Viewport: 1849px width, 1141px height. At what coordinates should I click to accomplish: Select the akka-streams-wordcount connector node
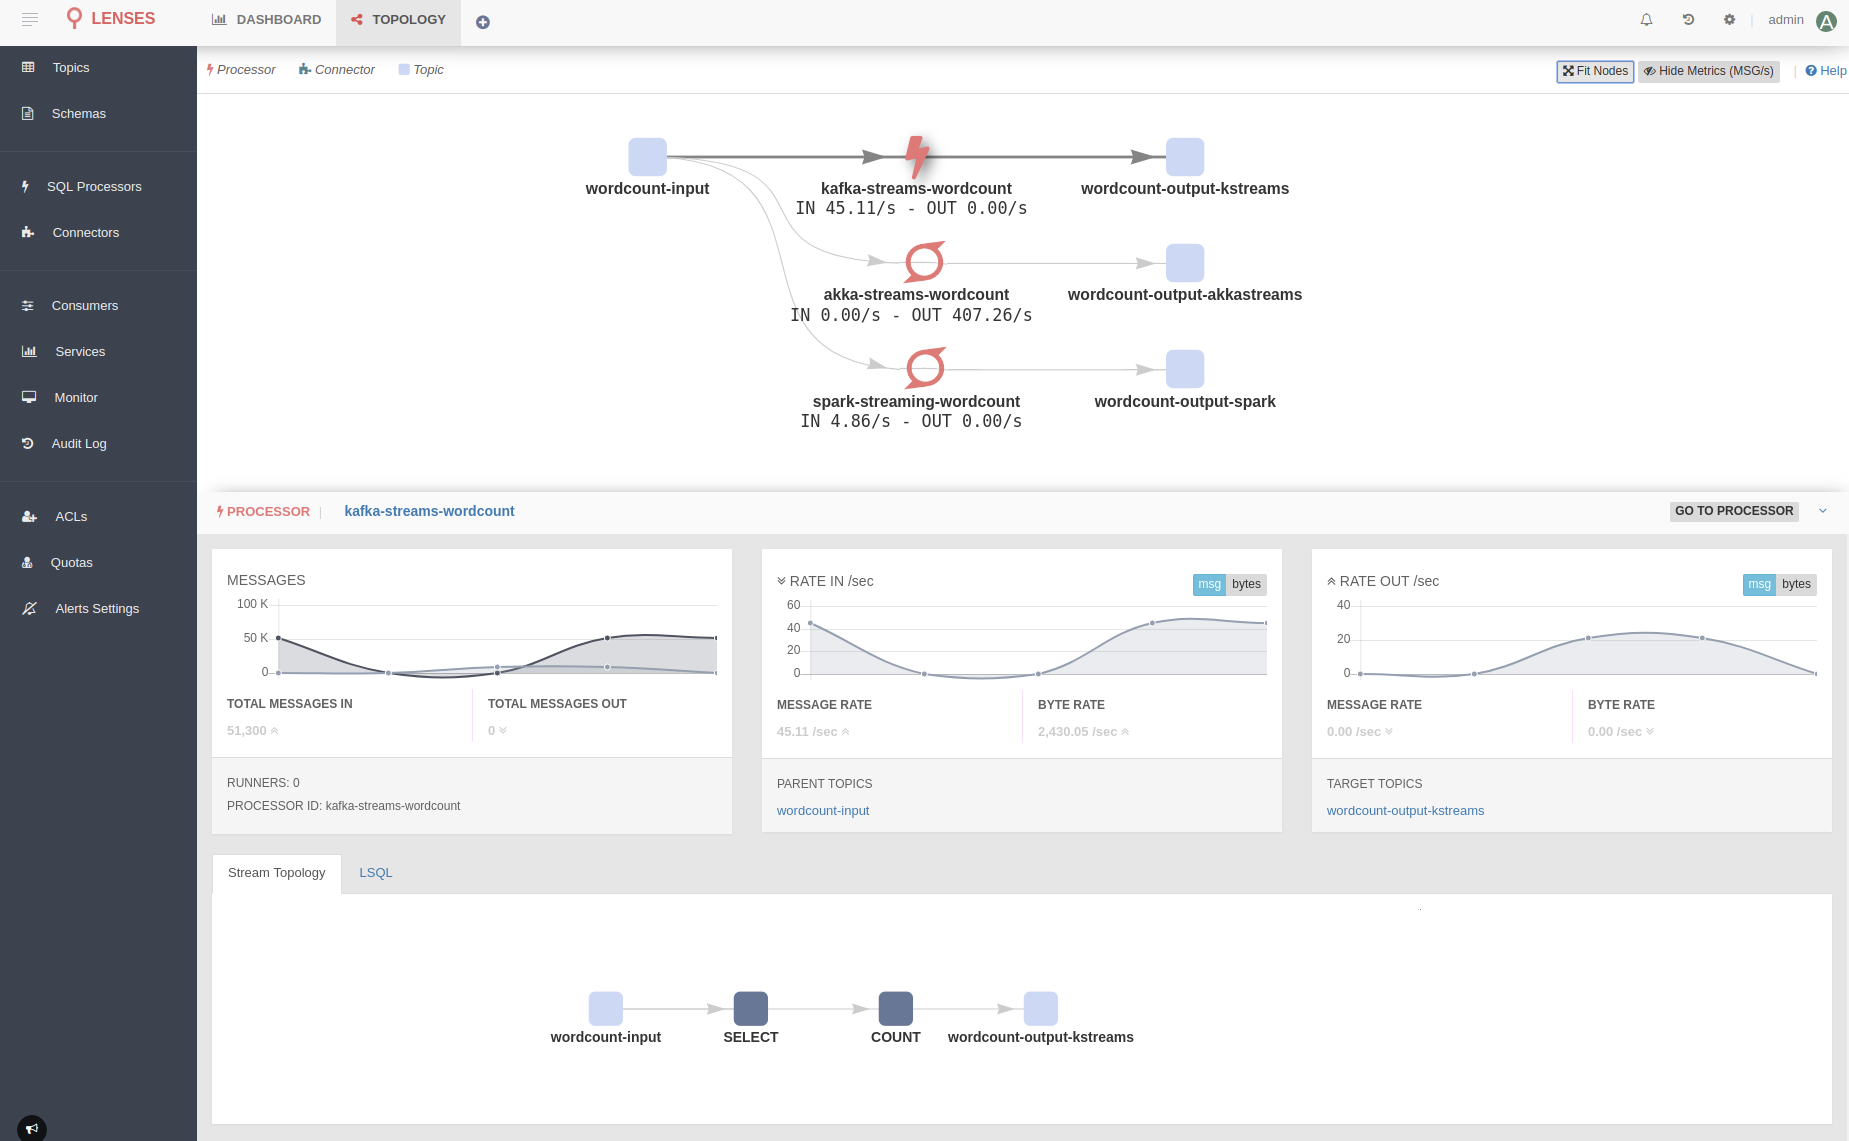coord(924,263)
